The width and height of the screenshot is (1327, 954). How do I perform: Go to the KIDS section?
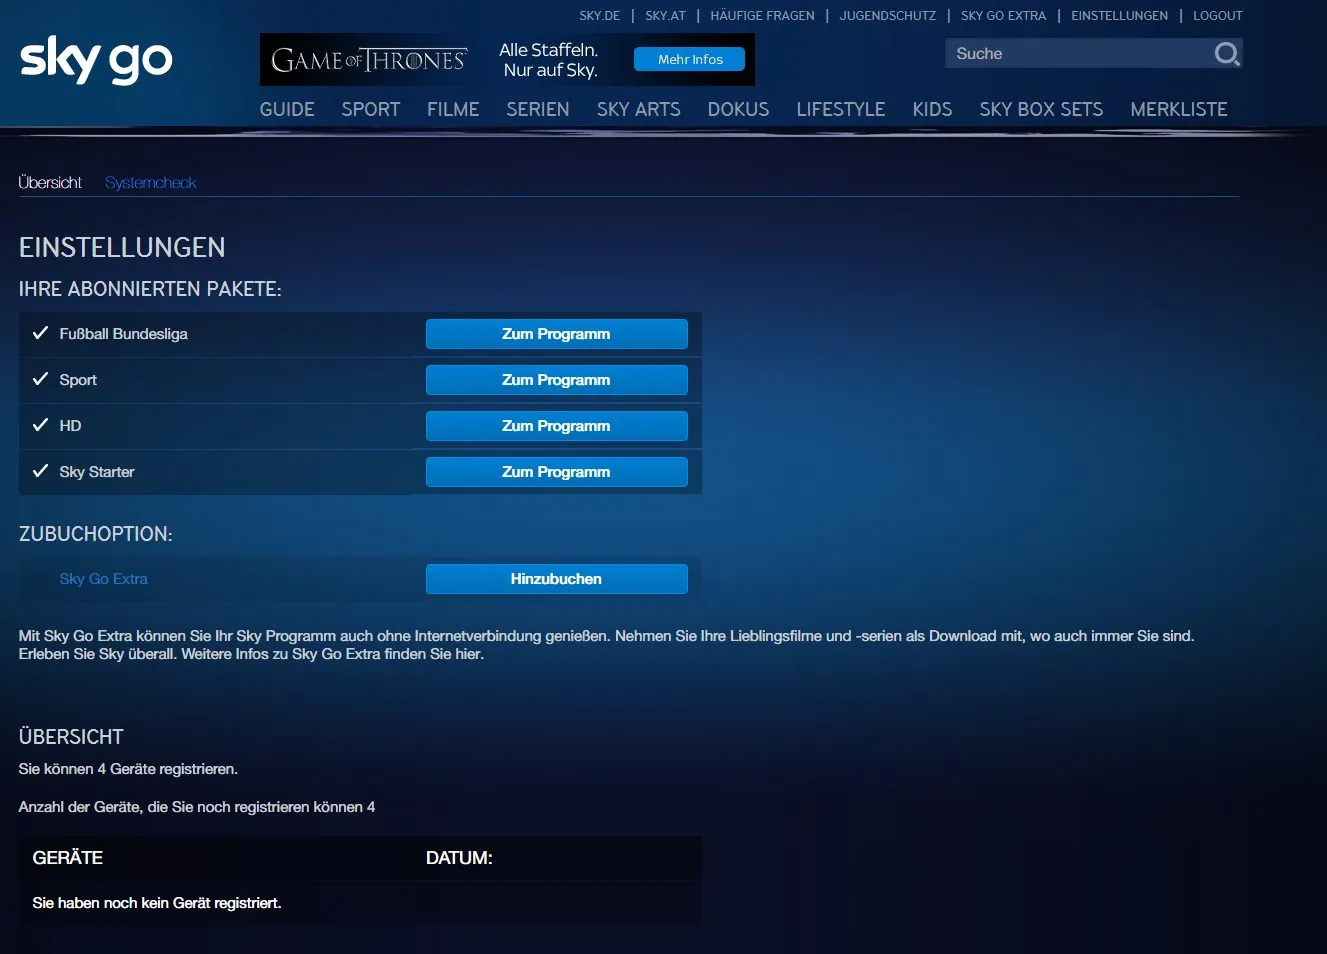[932, 109]
